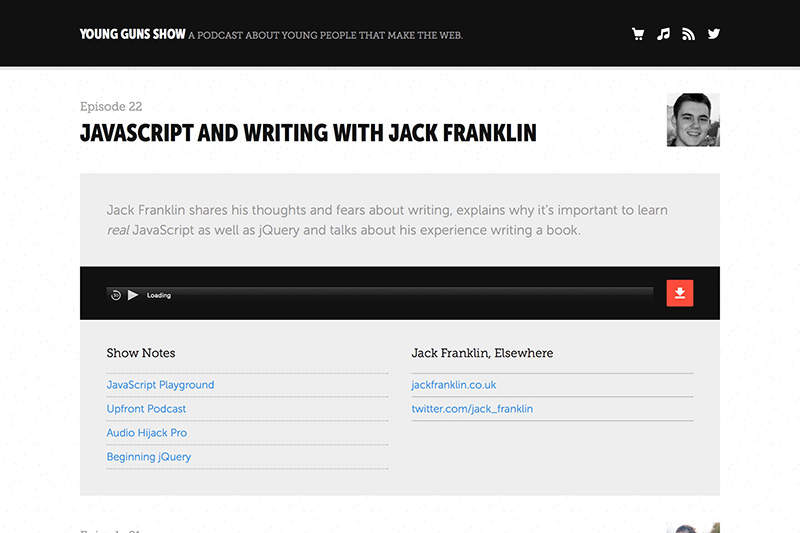The height and width of the screenshot is (533, 800).
Task: Click the Jack Franklin, Elsewhere heading
Action: coord(482,353)
